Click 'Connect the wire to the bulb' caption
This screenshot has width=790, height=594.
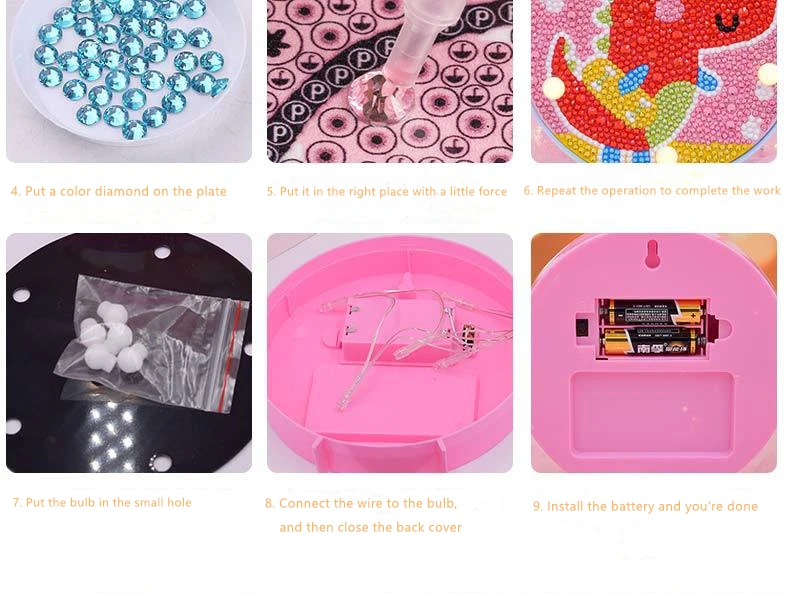point(361,503)
